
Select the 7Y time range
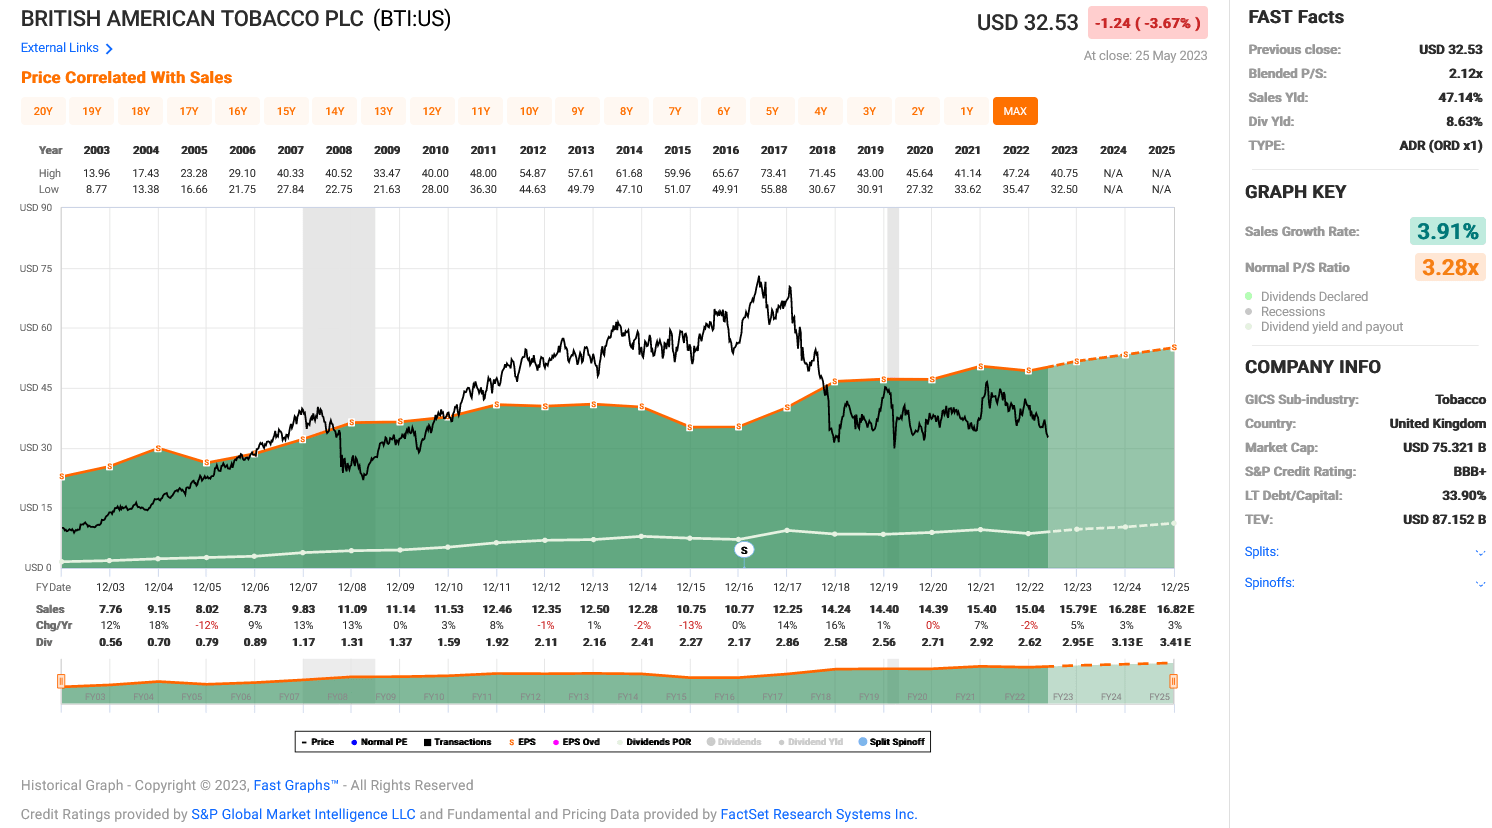tap(675, 111)
